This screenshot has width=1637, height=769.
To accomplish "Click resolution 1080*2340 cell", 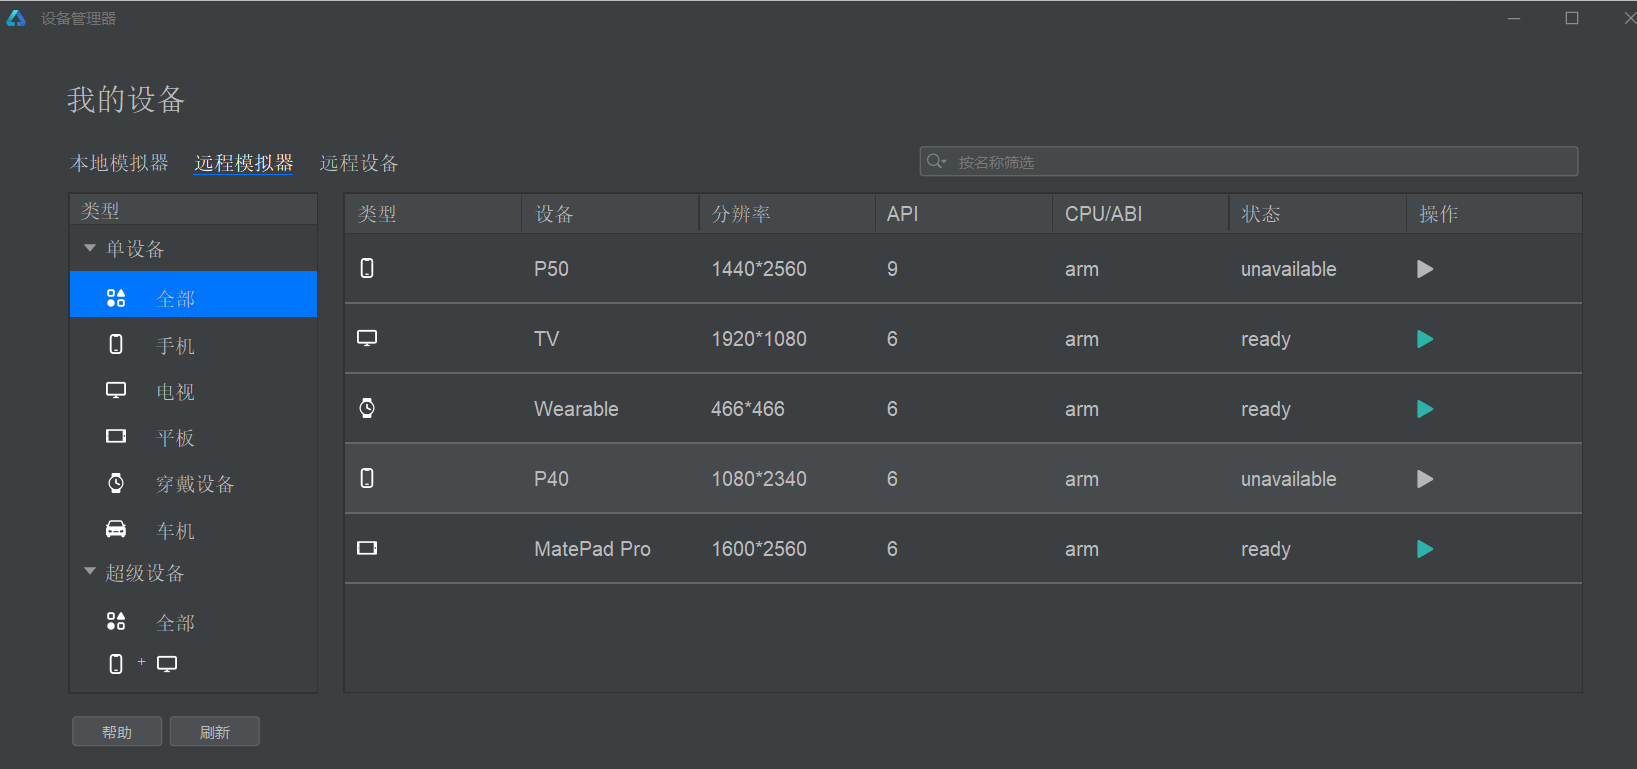I will point(759,479).
